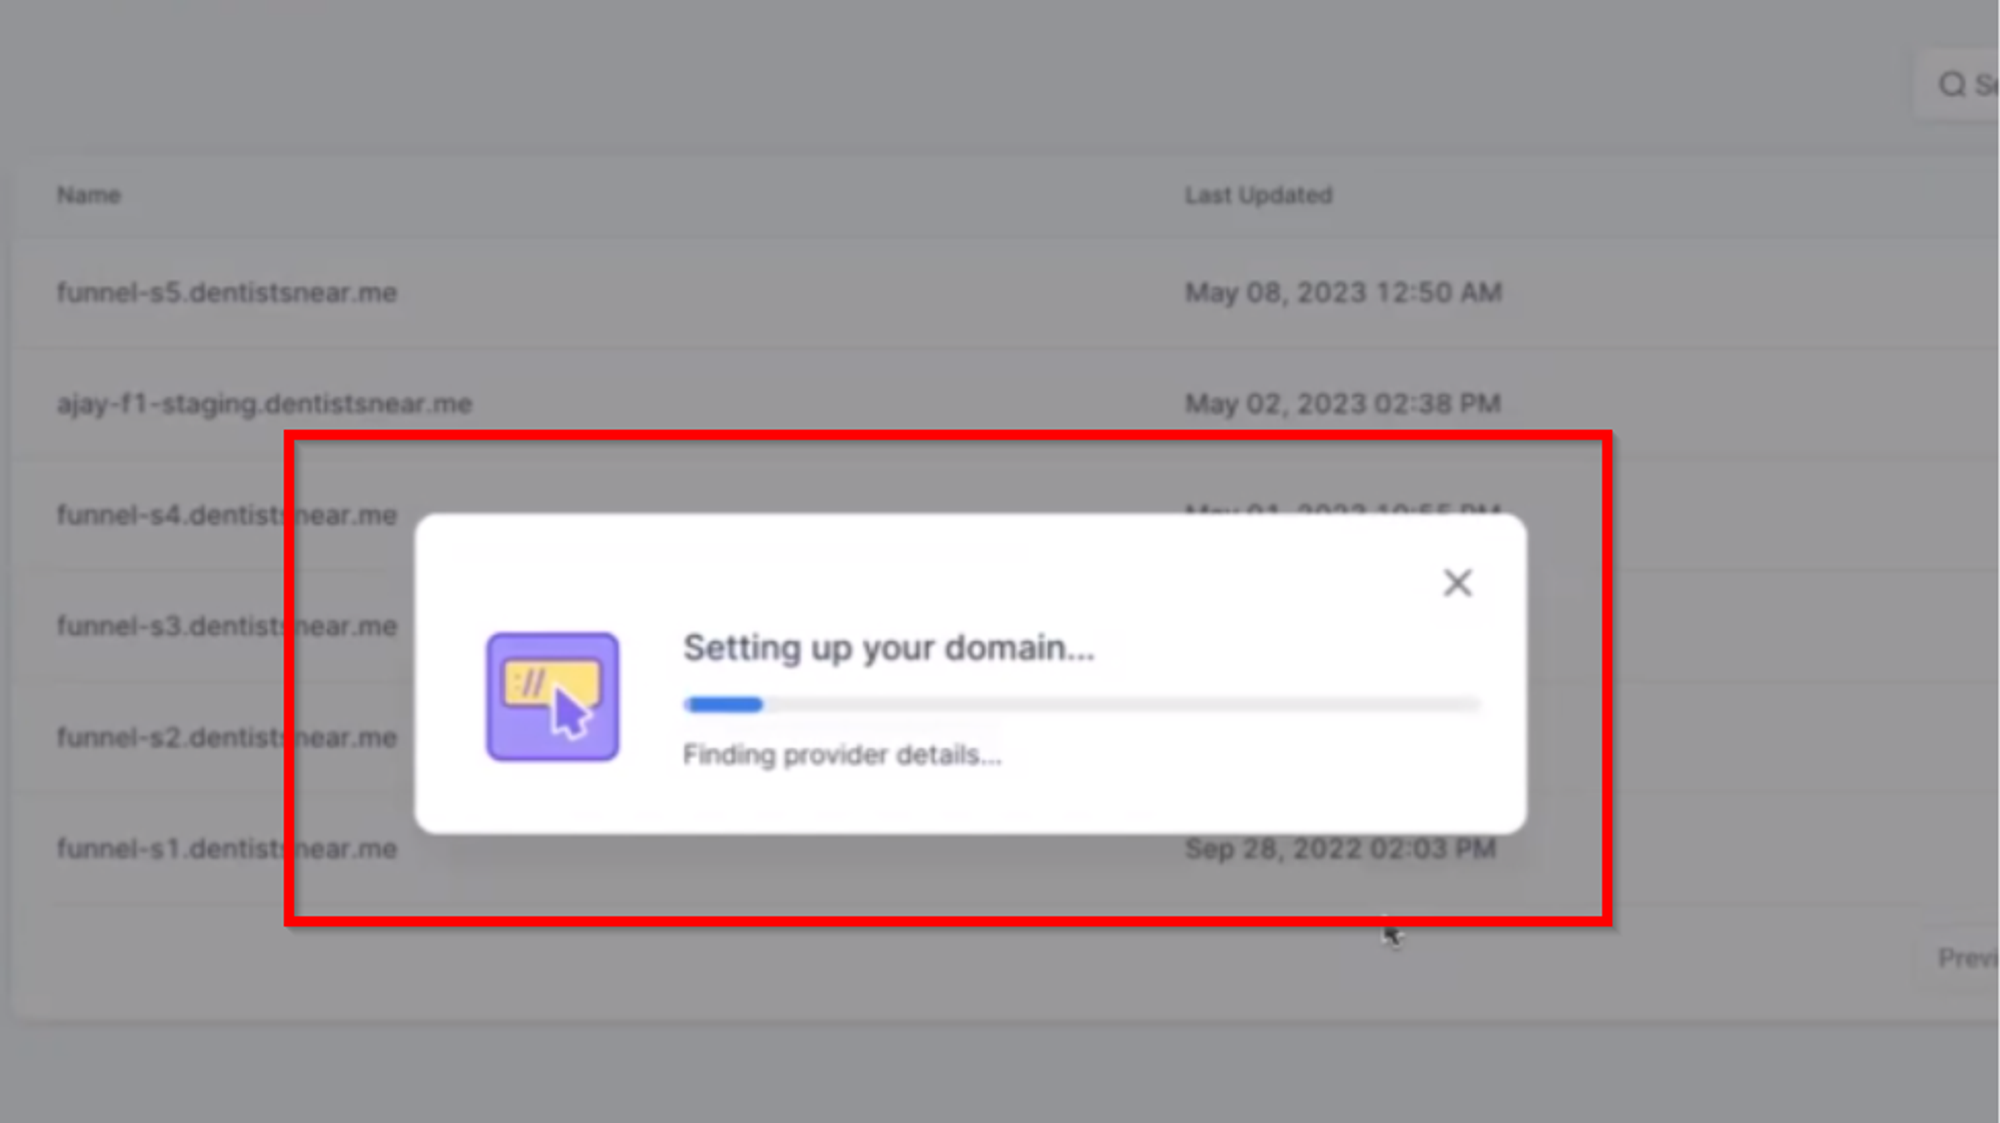Click the Sep 28, 2022 02:03 PM date
This screenshot has height=1123, width=2000.
coord(1341,848)
